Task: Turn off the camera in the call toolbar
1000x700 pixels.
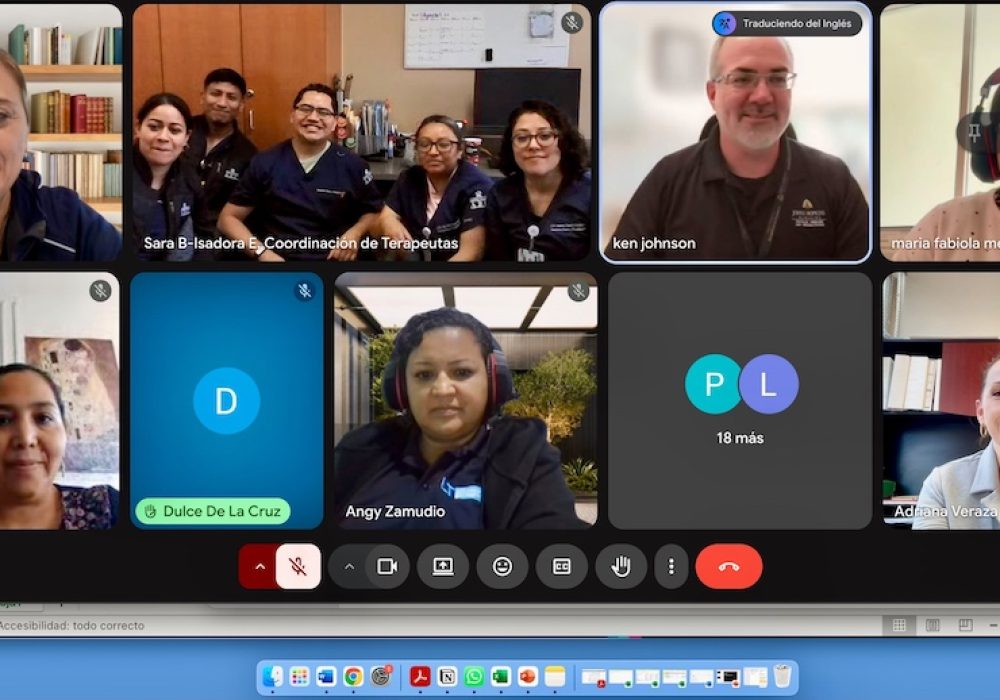Action: pos(387,566)
